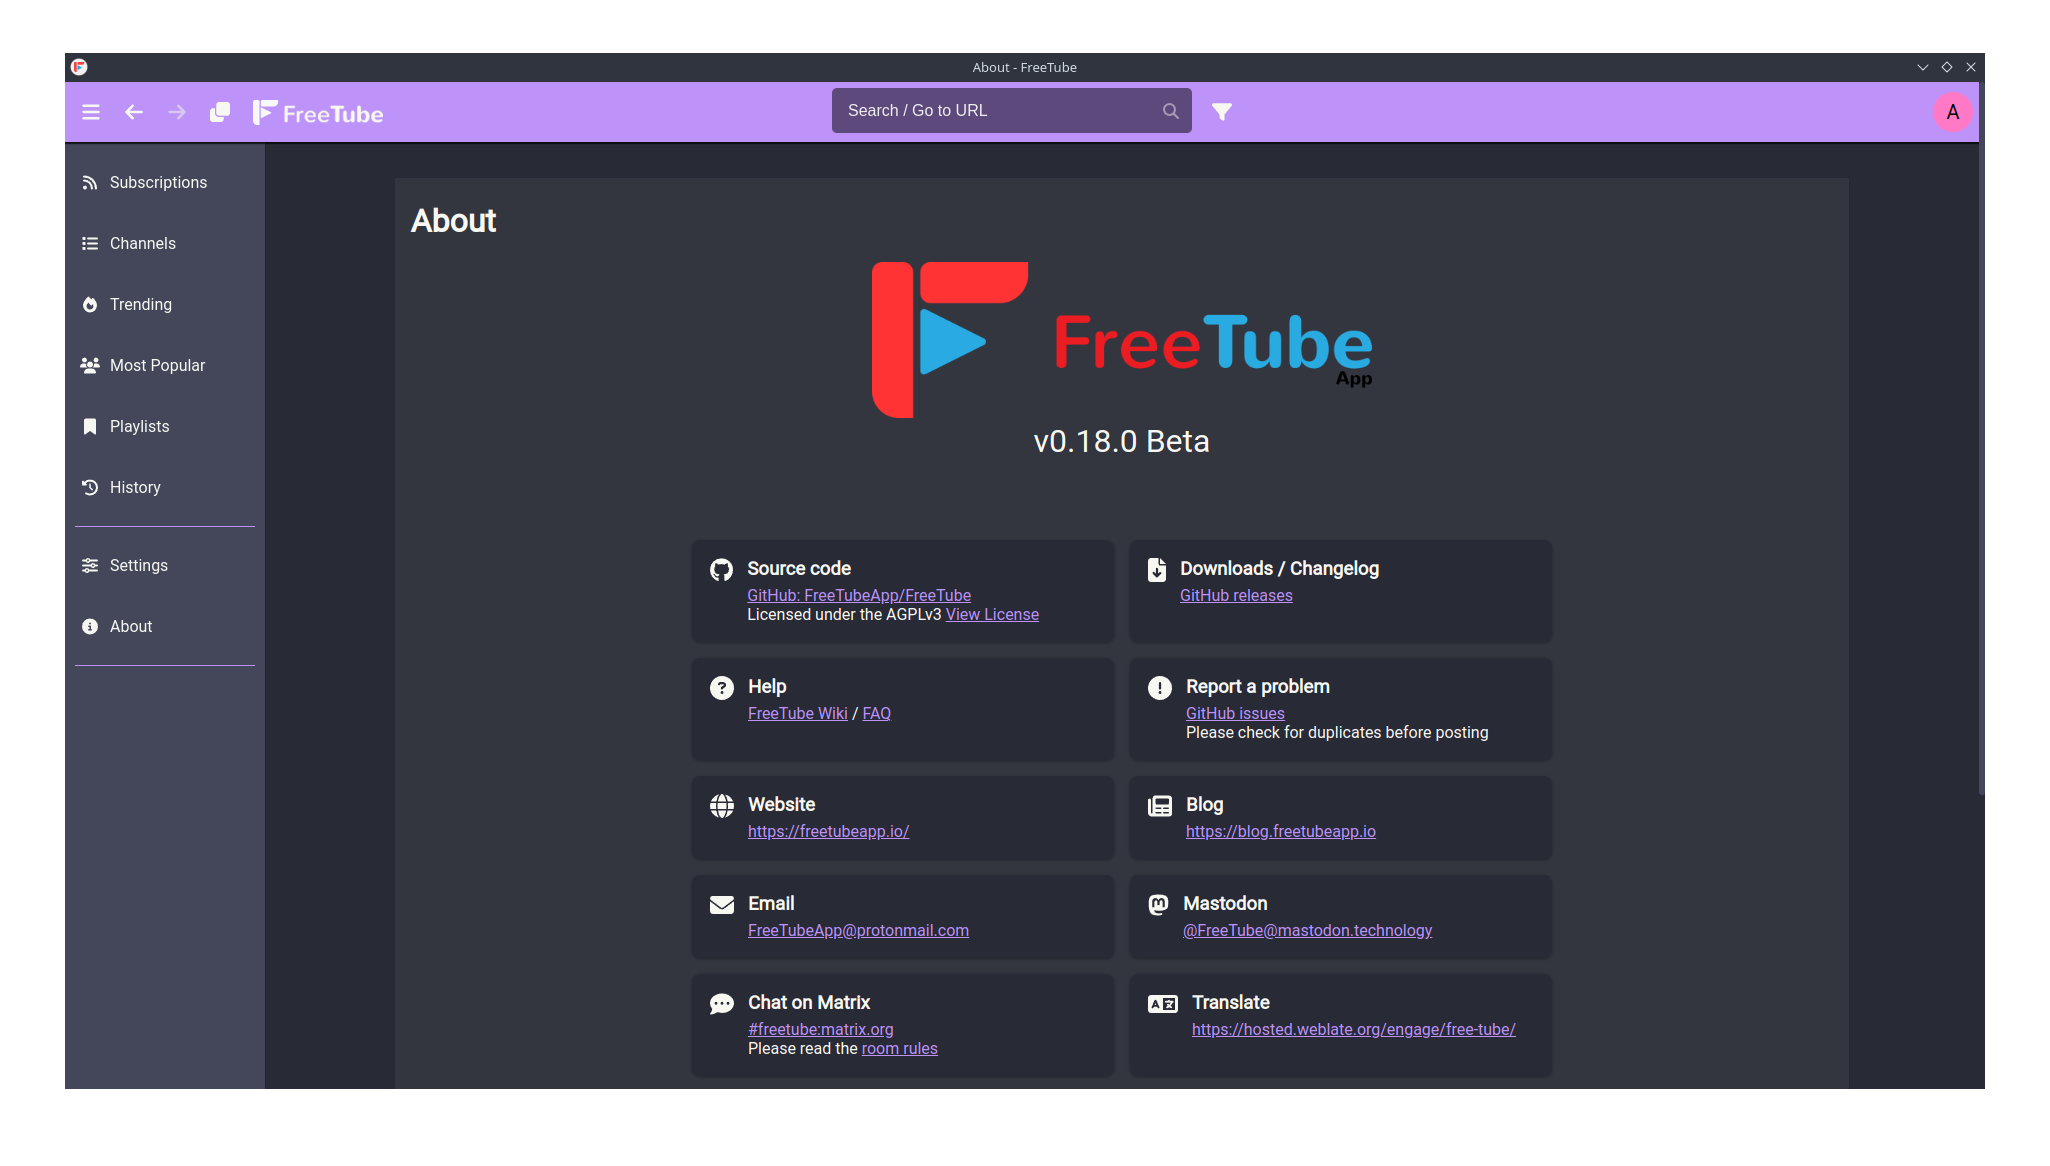This screenshot has height=1166, width=2050.
Task: Click the magnifying glass search icon
Action: [1171, 111]
